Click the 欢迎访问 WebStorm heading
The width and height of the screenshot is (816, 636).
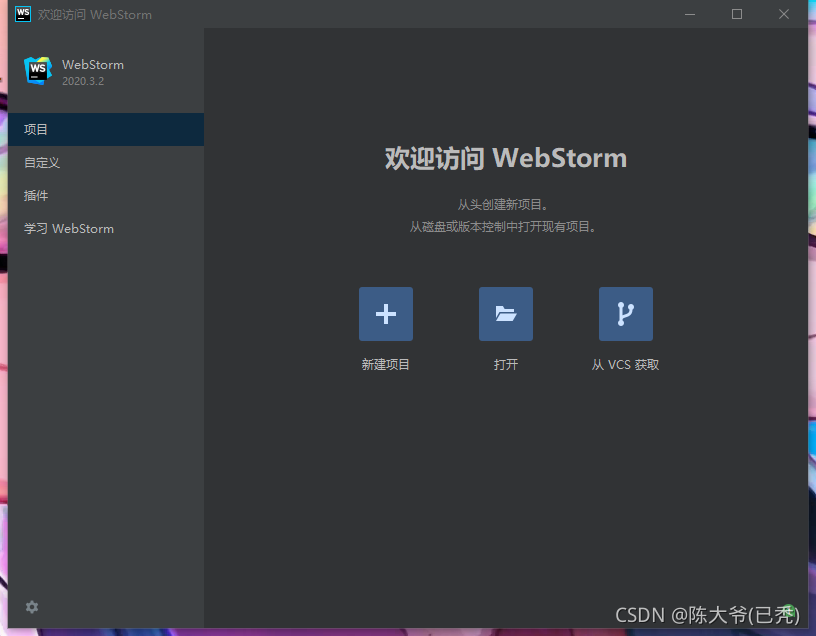click(506, 158)
